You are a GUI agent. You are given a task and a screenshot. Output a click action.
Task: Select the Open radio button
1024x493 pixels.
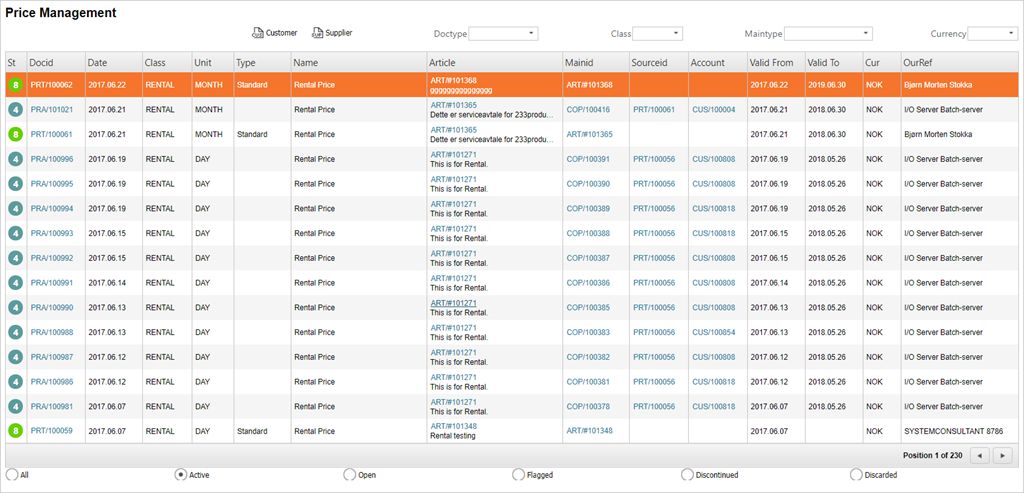point(349,475)
